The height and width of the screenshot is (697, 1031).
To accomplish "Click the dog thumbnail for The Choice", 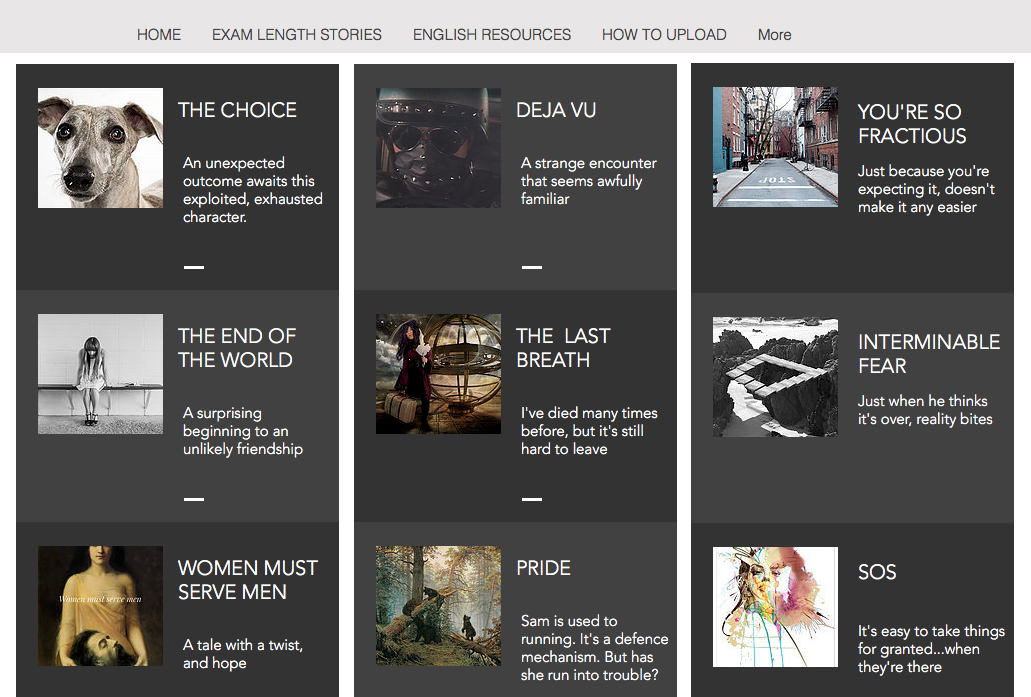I will click(x=101, y=148).
